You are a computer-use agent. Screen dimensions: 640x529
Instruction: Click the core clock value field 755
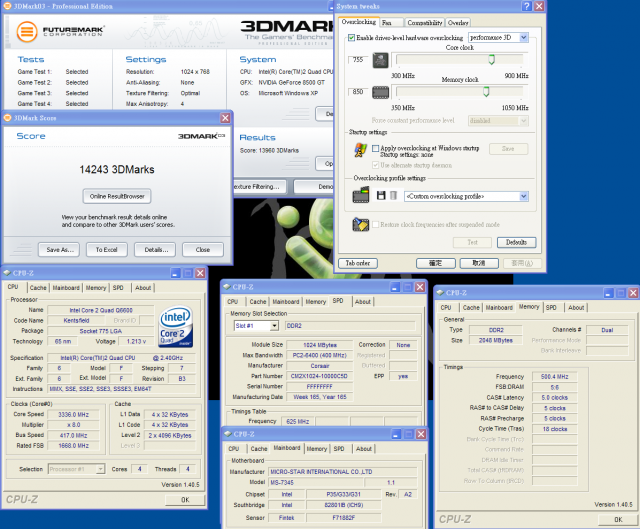[358, 60]
